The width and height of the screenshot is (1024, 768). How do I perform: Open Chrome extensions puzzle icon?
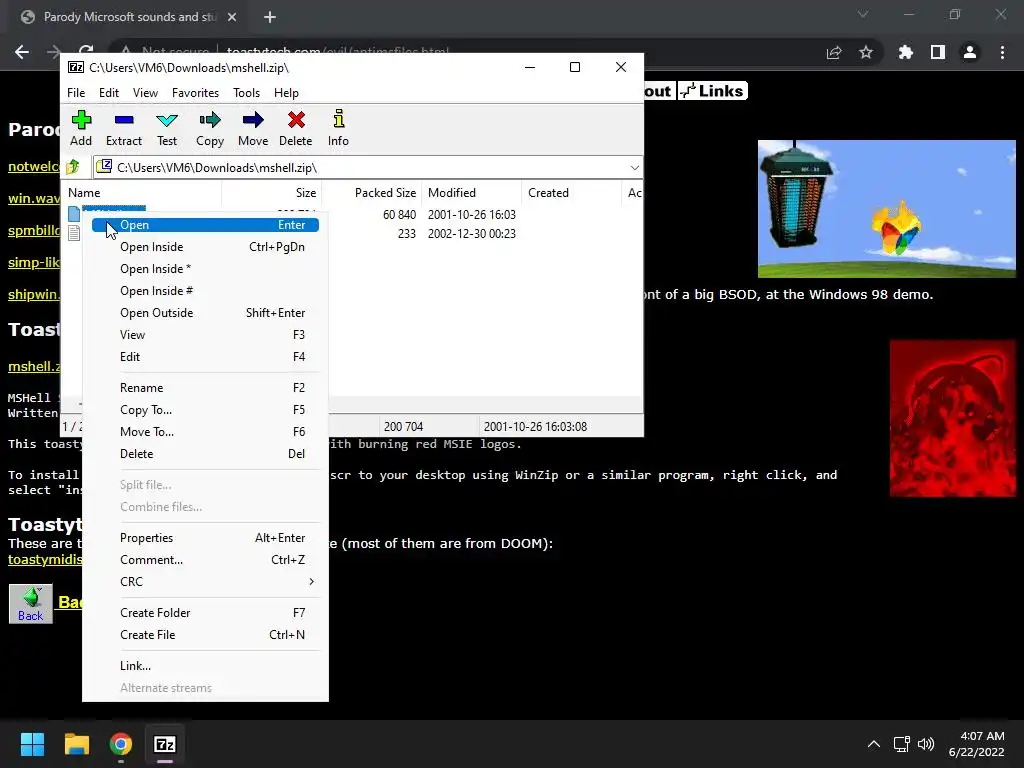(x=905, y=52)
